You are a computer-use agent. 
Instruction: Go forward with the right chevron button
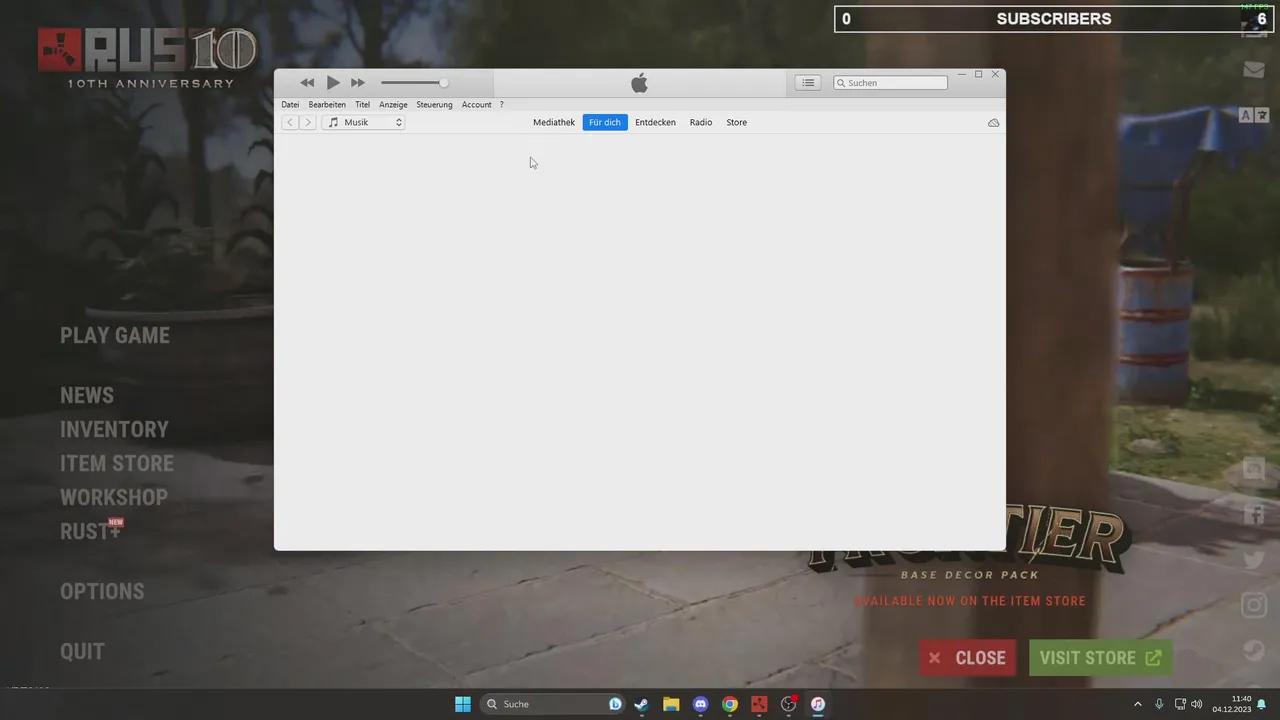point(307,122)
